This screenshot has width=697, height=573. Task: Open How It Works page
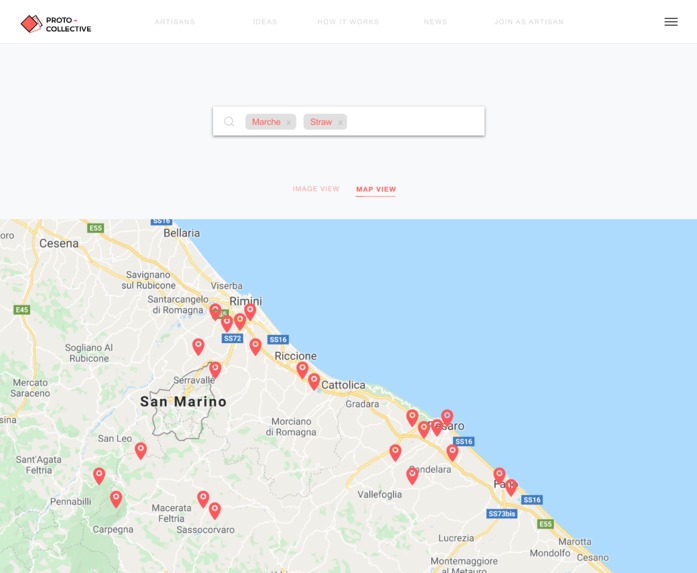point(348,22)
